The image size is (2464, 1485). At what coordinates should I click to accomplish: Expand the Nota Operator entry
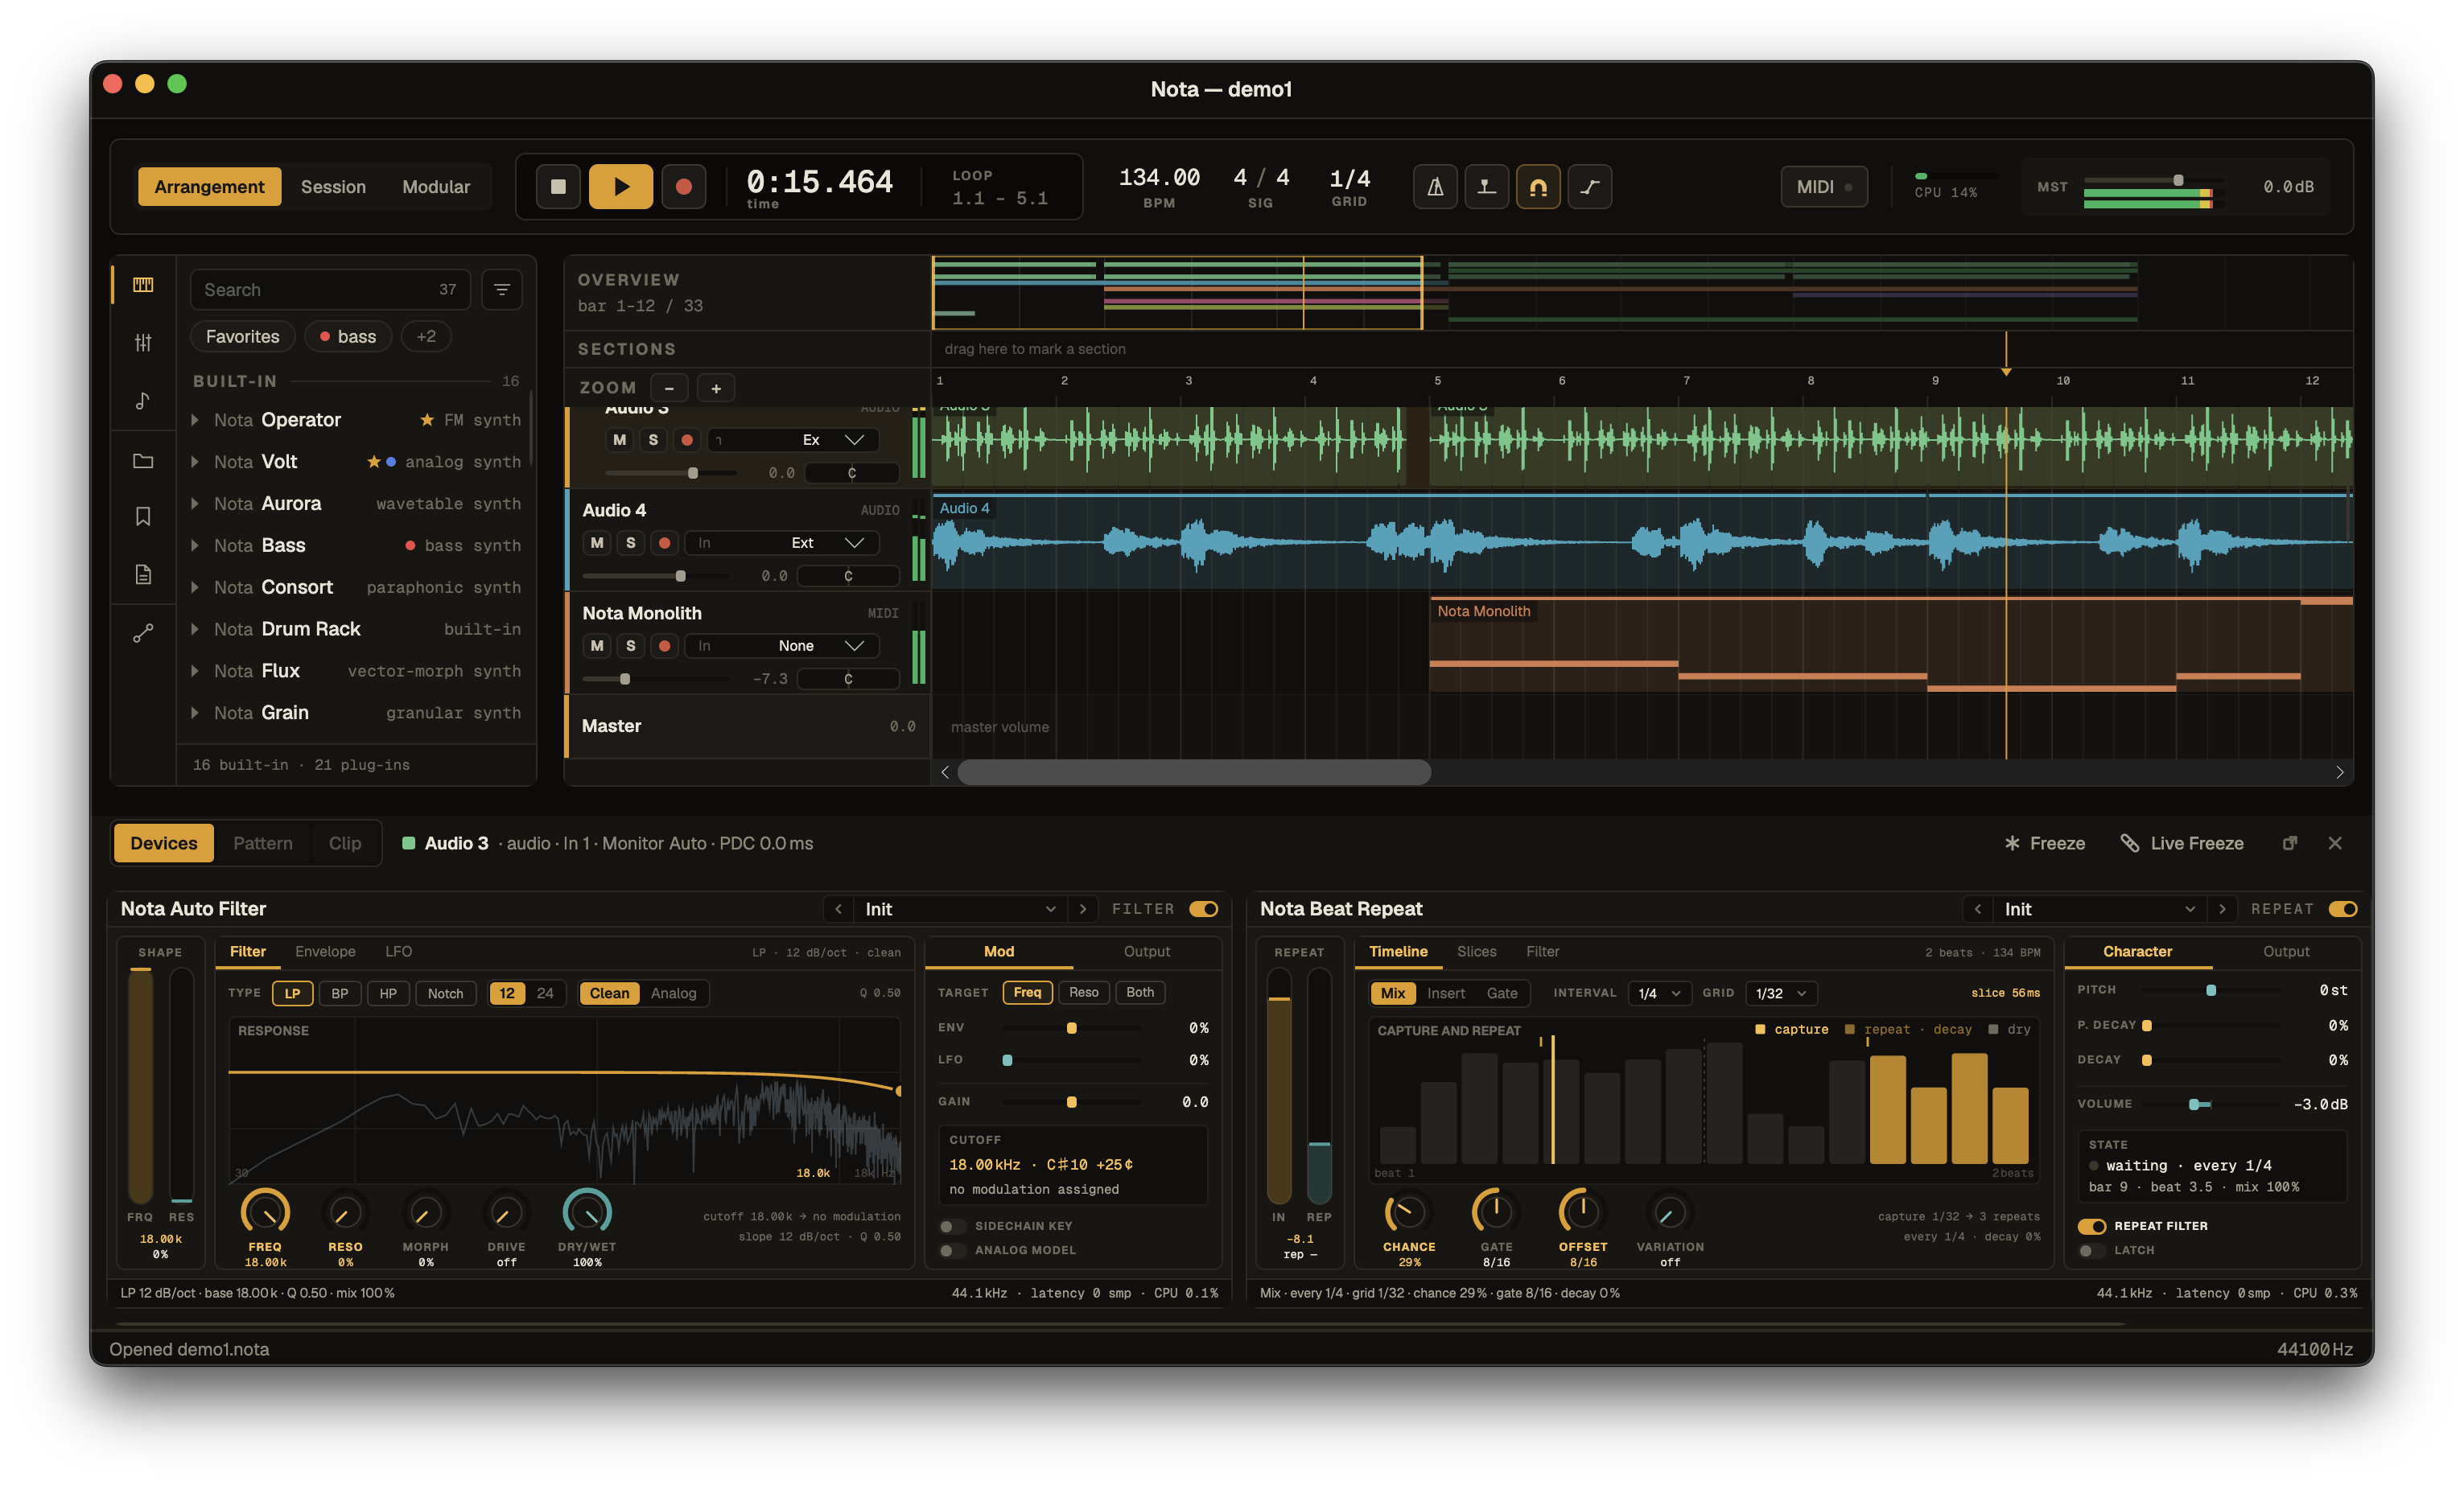(x=195, y=420)
